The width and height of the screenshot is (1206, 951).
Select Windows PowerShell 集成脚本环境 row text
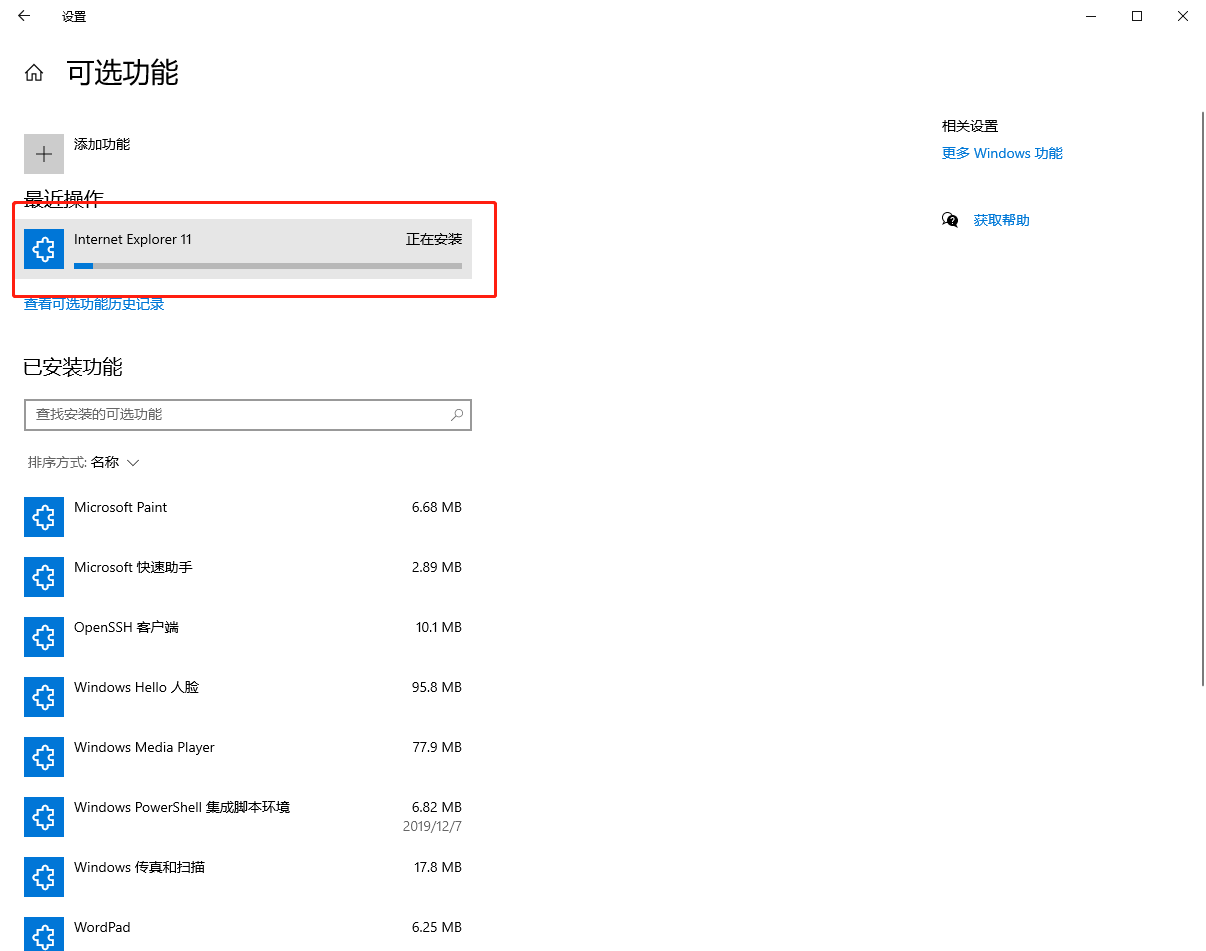pos(182,807)
